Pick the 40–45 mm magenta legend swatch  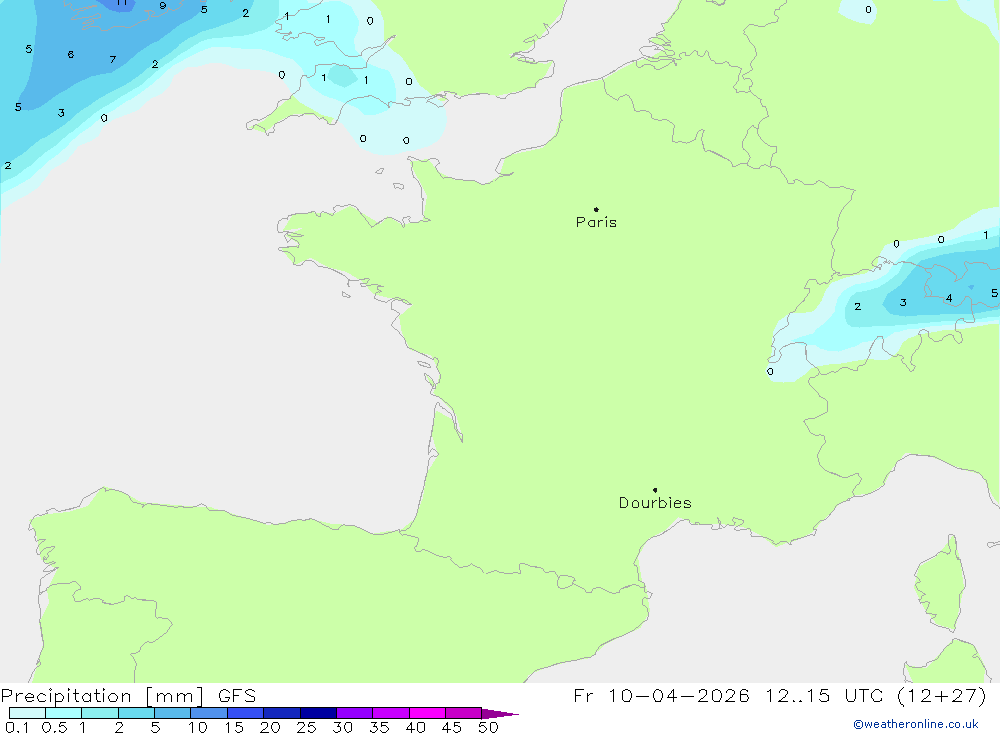[427, 713]
